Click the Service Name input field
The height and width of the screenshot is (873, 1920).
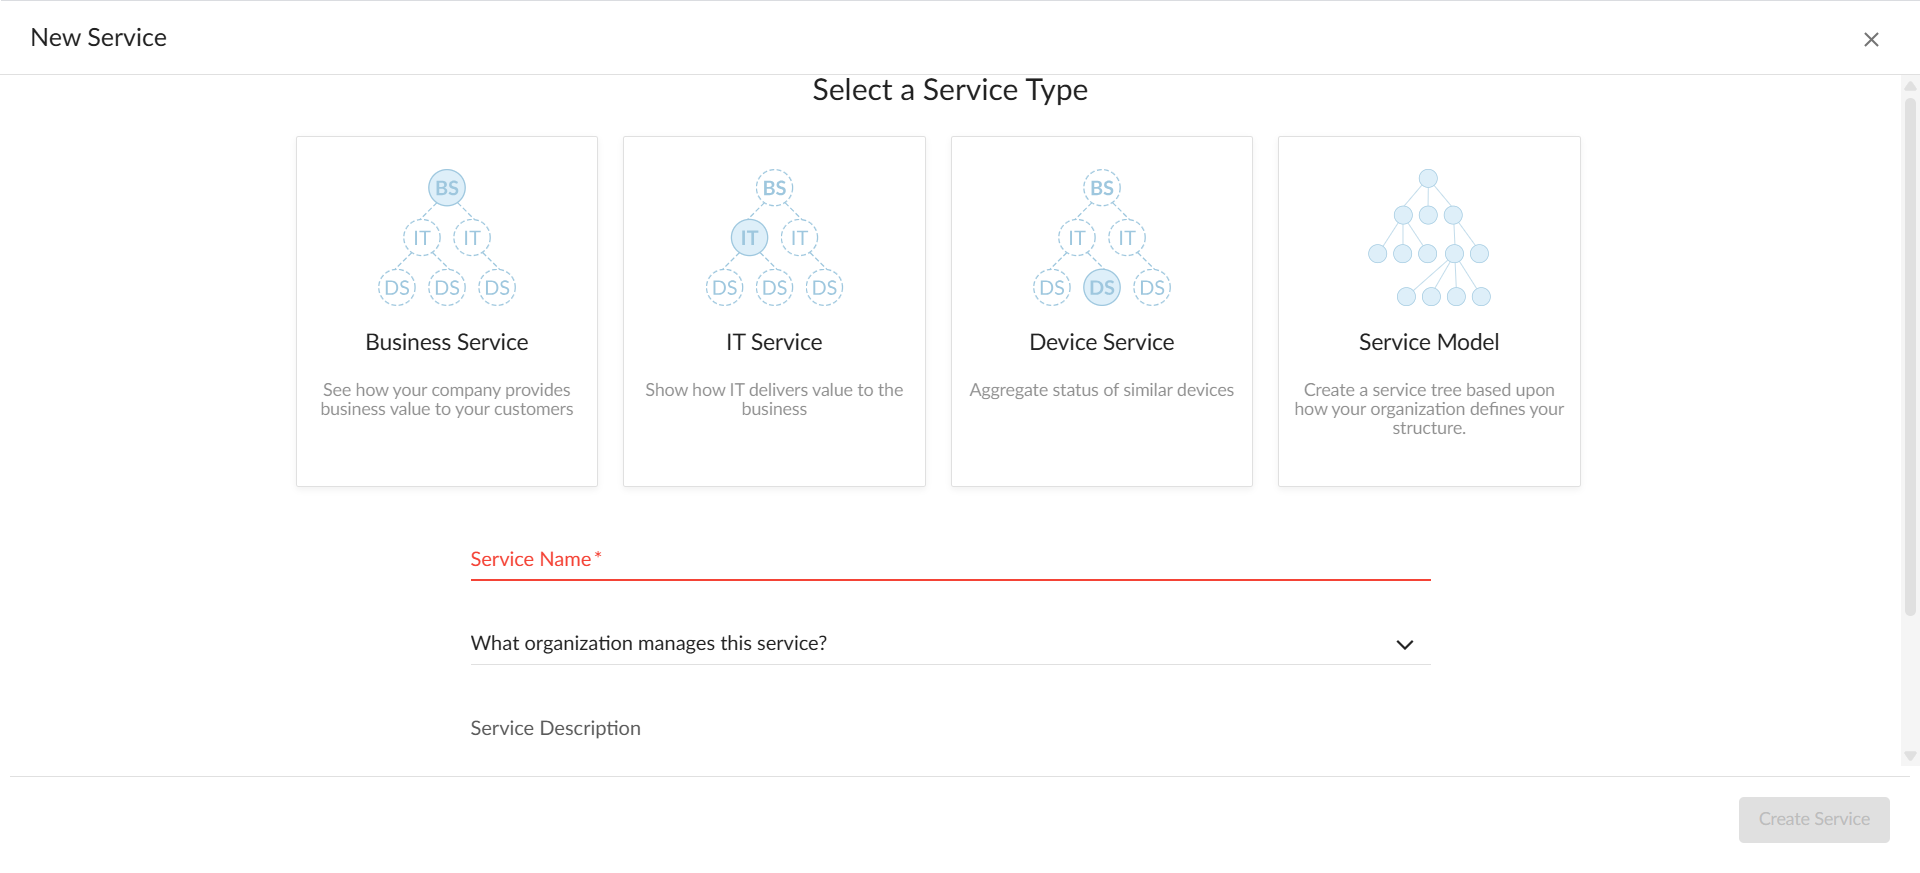tap(950, 560)
